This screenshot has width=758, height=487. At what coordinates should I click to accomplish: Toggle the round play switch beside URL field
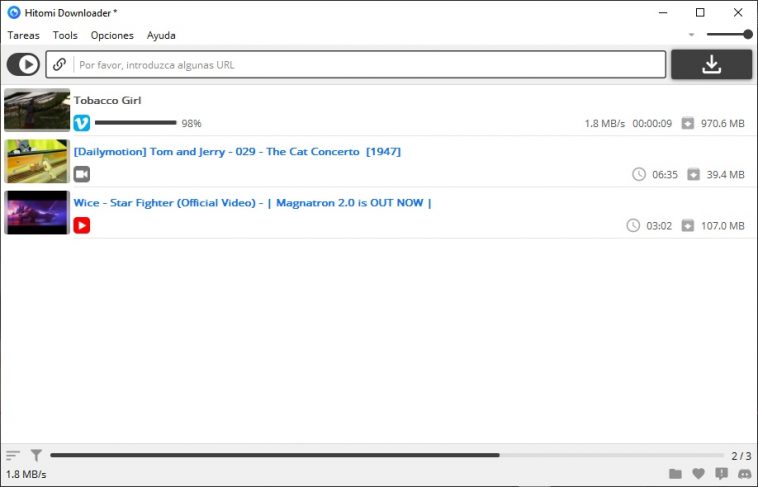(23, 64)
